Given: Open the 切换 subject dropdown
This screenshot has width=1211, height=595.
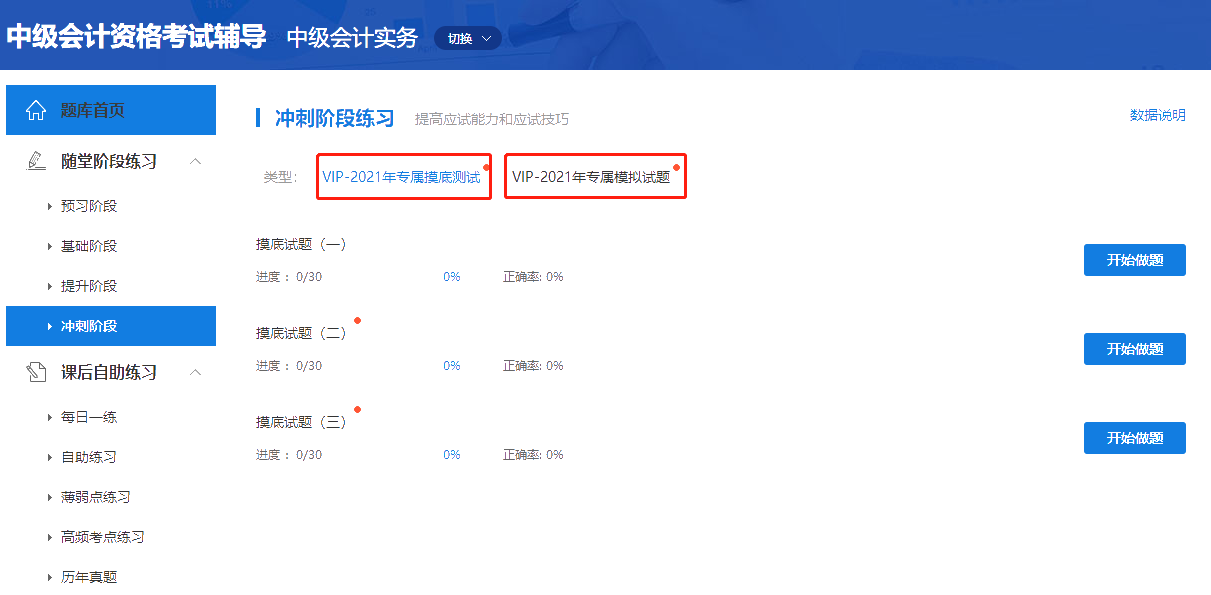Looking at the screenshot, I should (x=467, y=37).
